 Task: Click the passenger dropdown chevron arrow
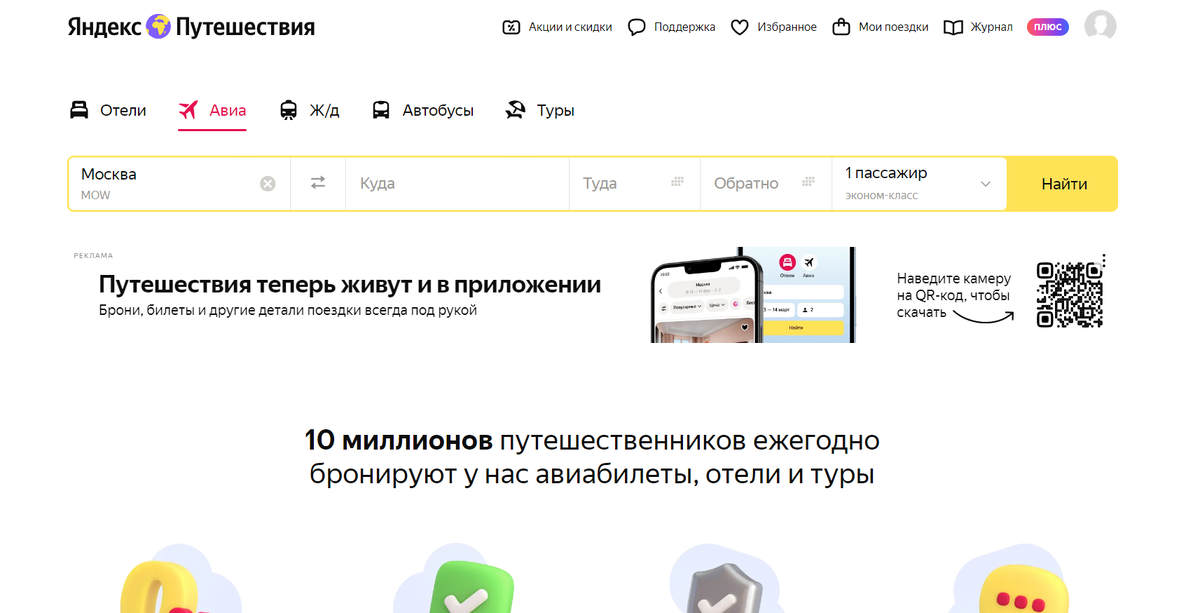pyautogui.click(x=985, y=184)
